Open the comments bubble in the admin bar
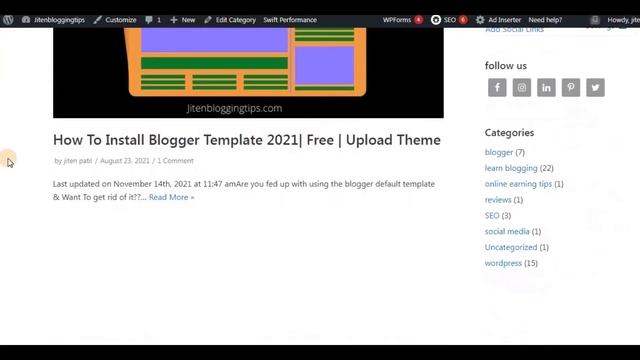 [x=153, y=20]
